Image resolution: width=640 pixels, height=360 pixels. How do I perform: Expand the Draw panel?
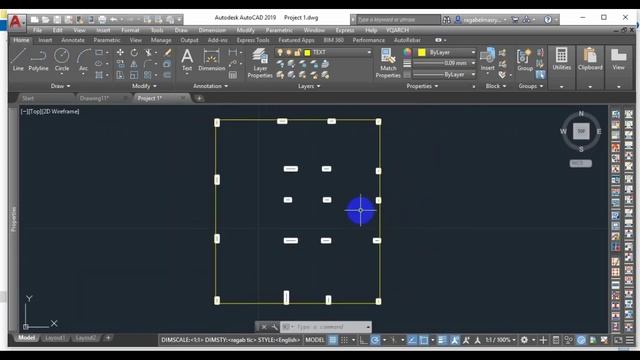[x=60, y=86]
